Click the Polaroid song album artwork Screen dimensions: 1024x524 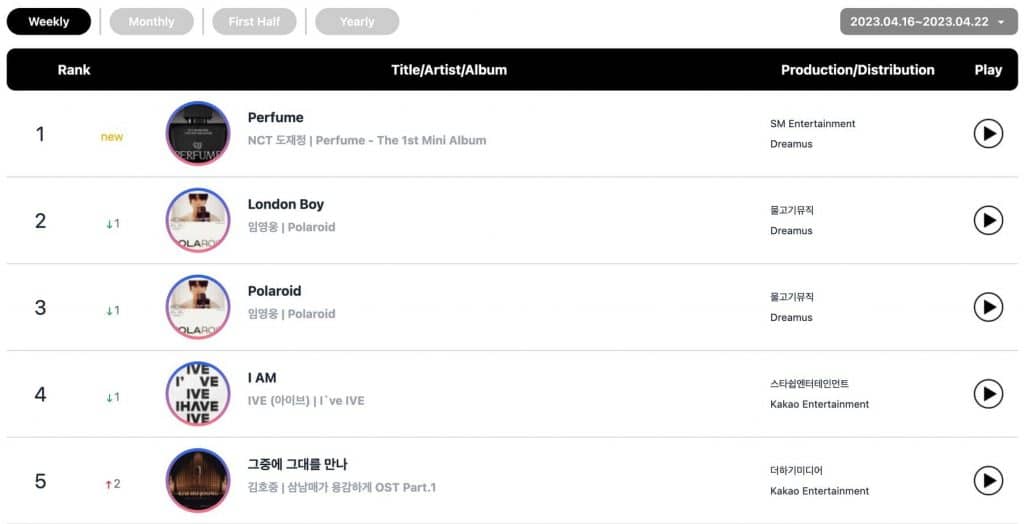click(x=198, y=307)
